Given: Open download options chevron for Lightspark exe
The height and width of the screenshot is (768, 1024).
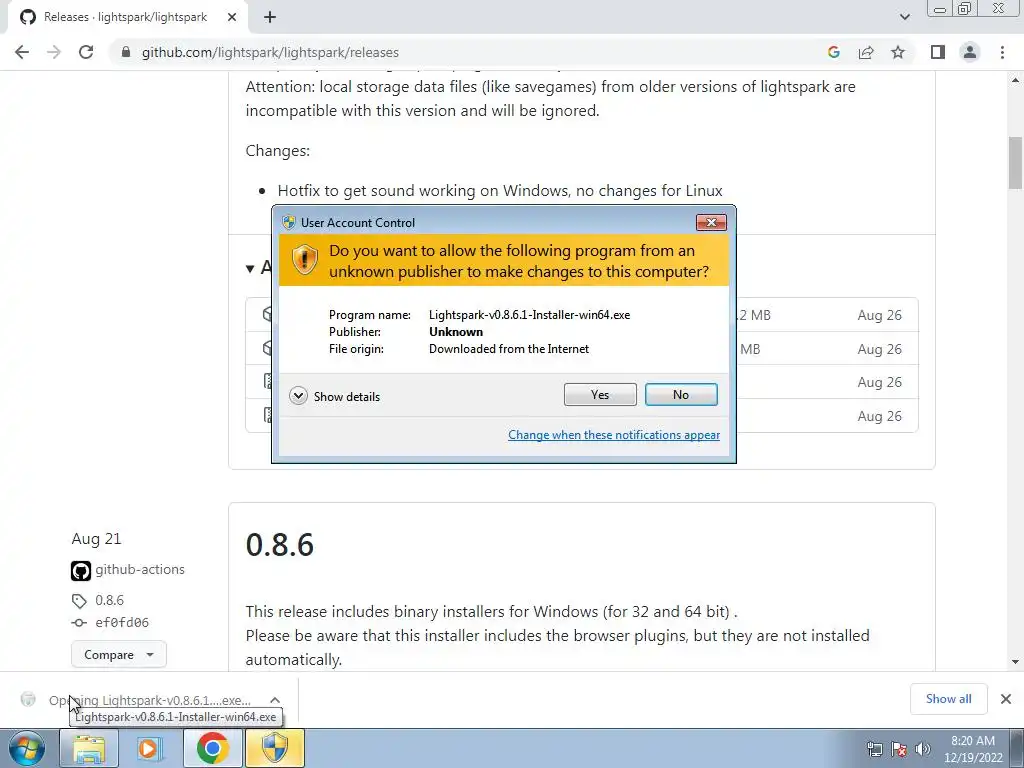Looking at the screenshot, I should [x=275, y=700].
